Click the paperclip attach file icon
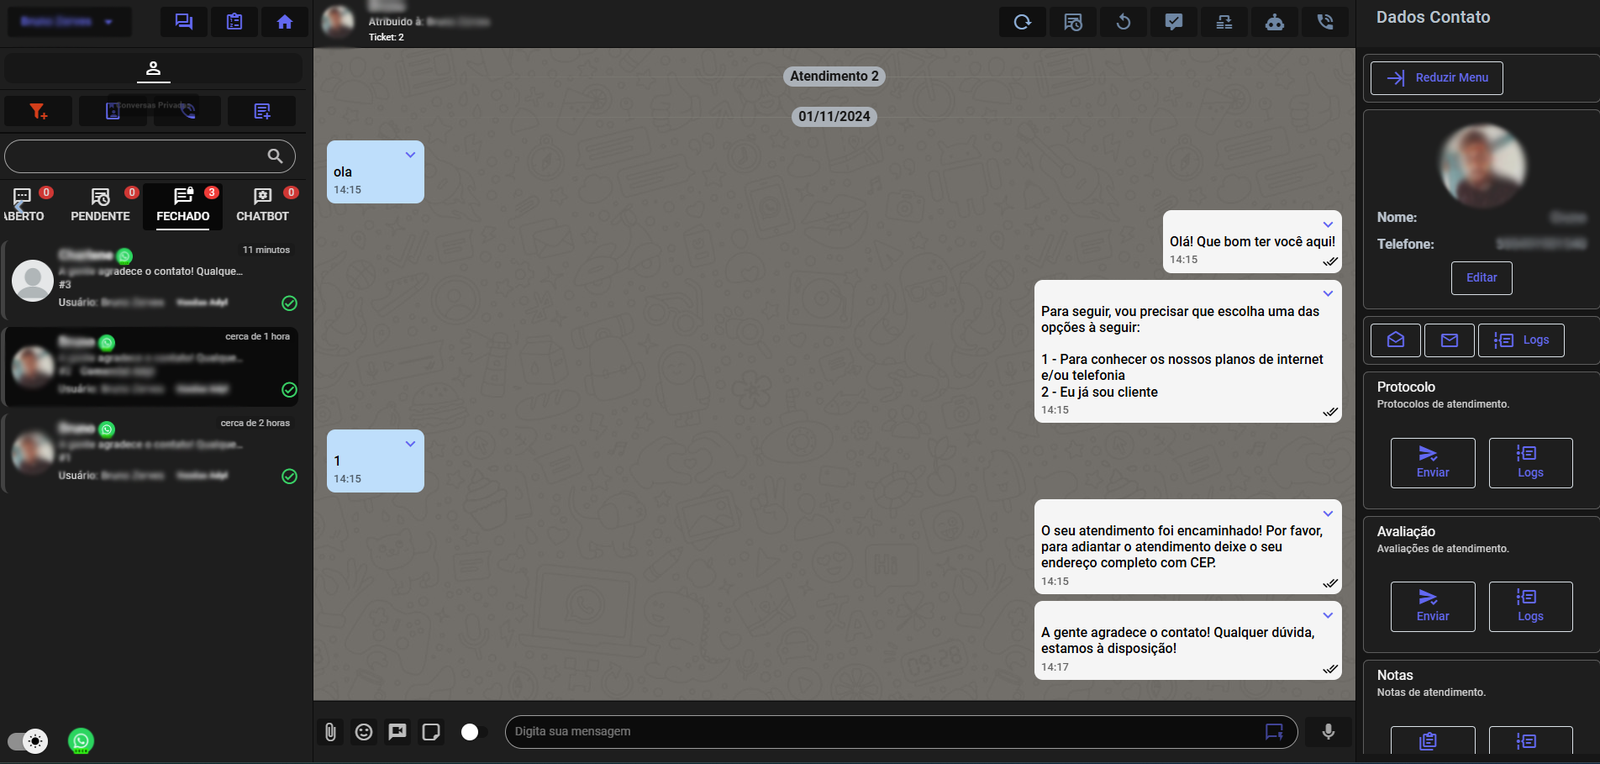This screenshot has width=1600, height=764. [x=330, y=732]
